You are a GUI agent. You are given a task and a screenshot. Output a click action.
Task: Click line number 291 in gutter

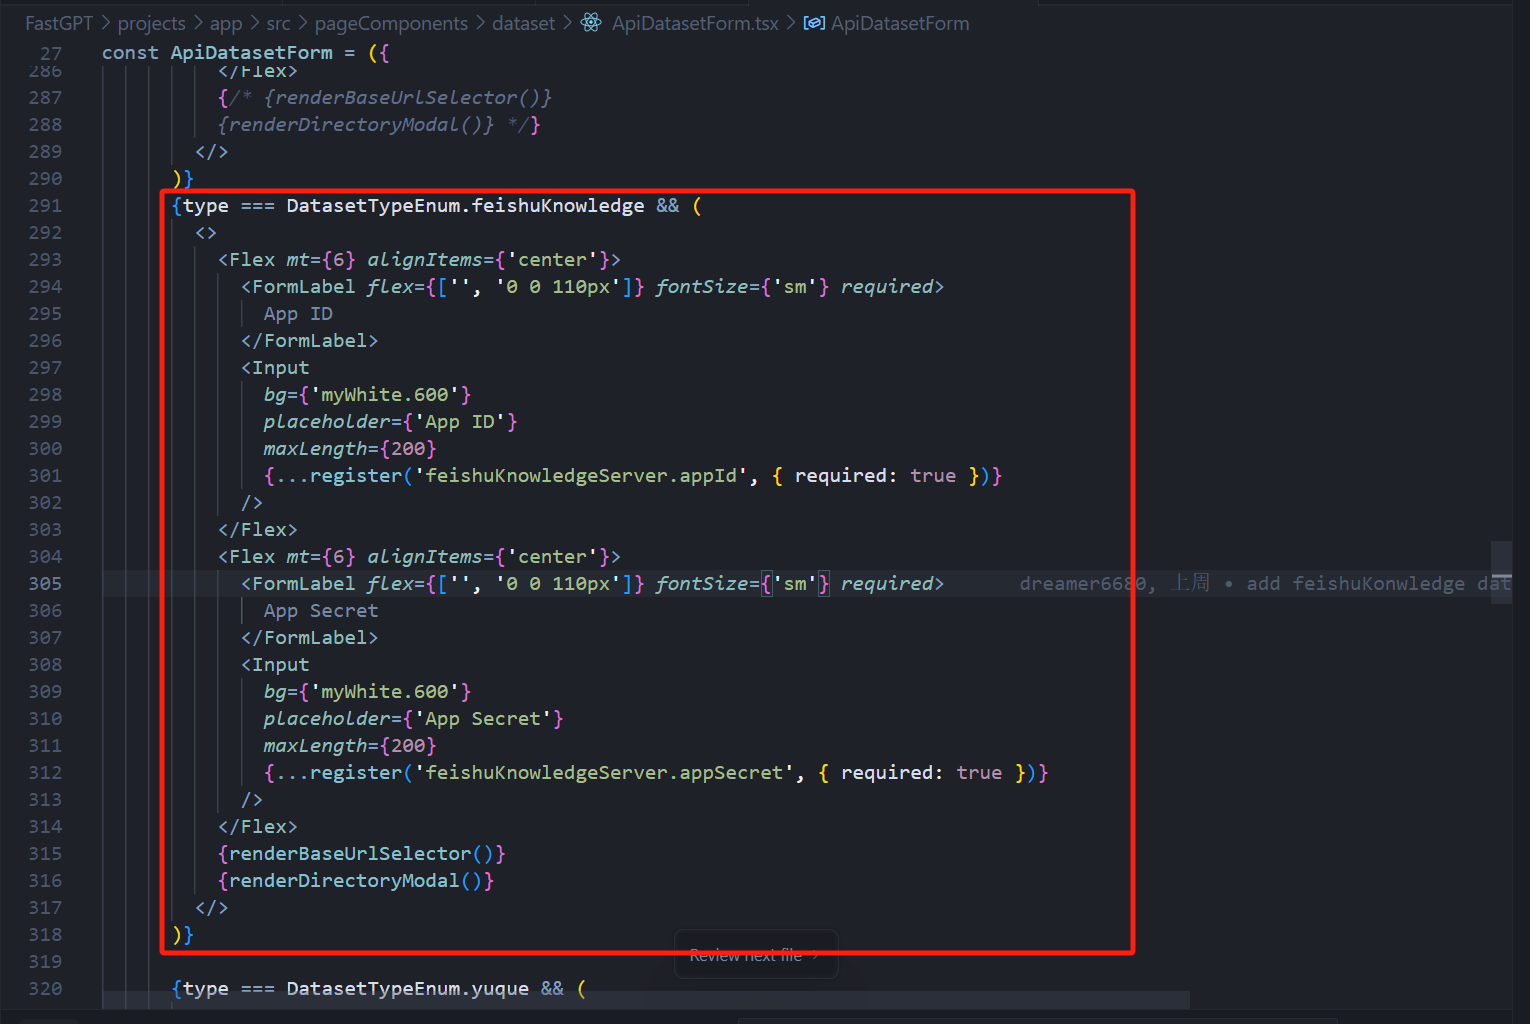[45, 206]
